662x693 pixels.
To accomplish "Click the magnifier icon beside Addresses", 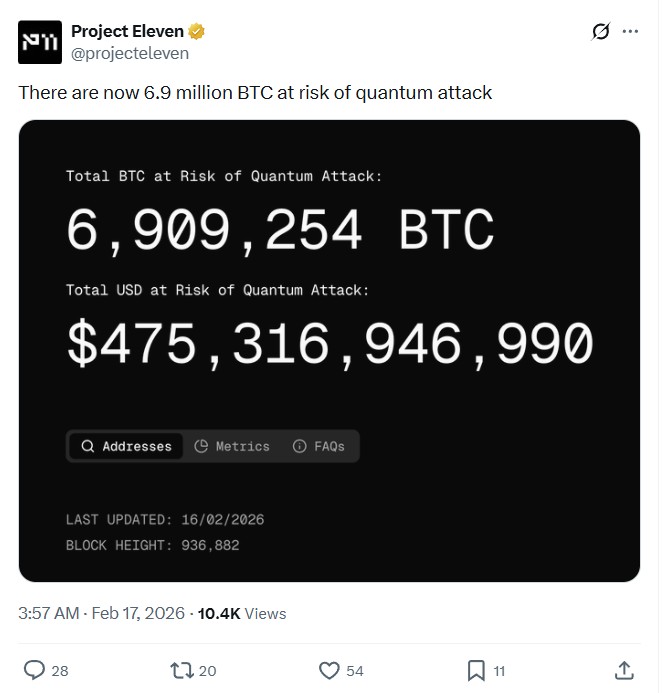I will [x=88, y=447].
